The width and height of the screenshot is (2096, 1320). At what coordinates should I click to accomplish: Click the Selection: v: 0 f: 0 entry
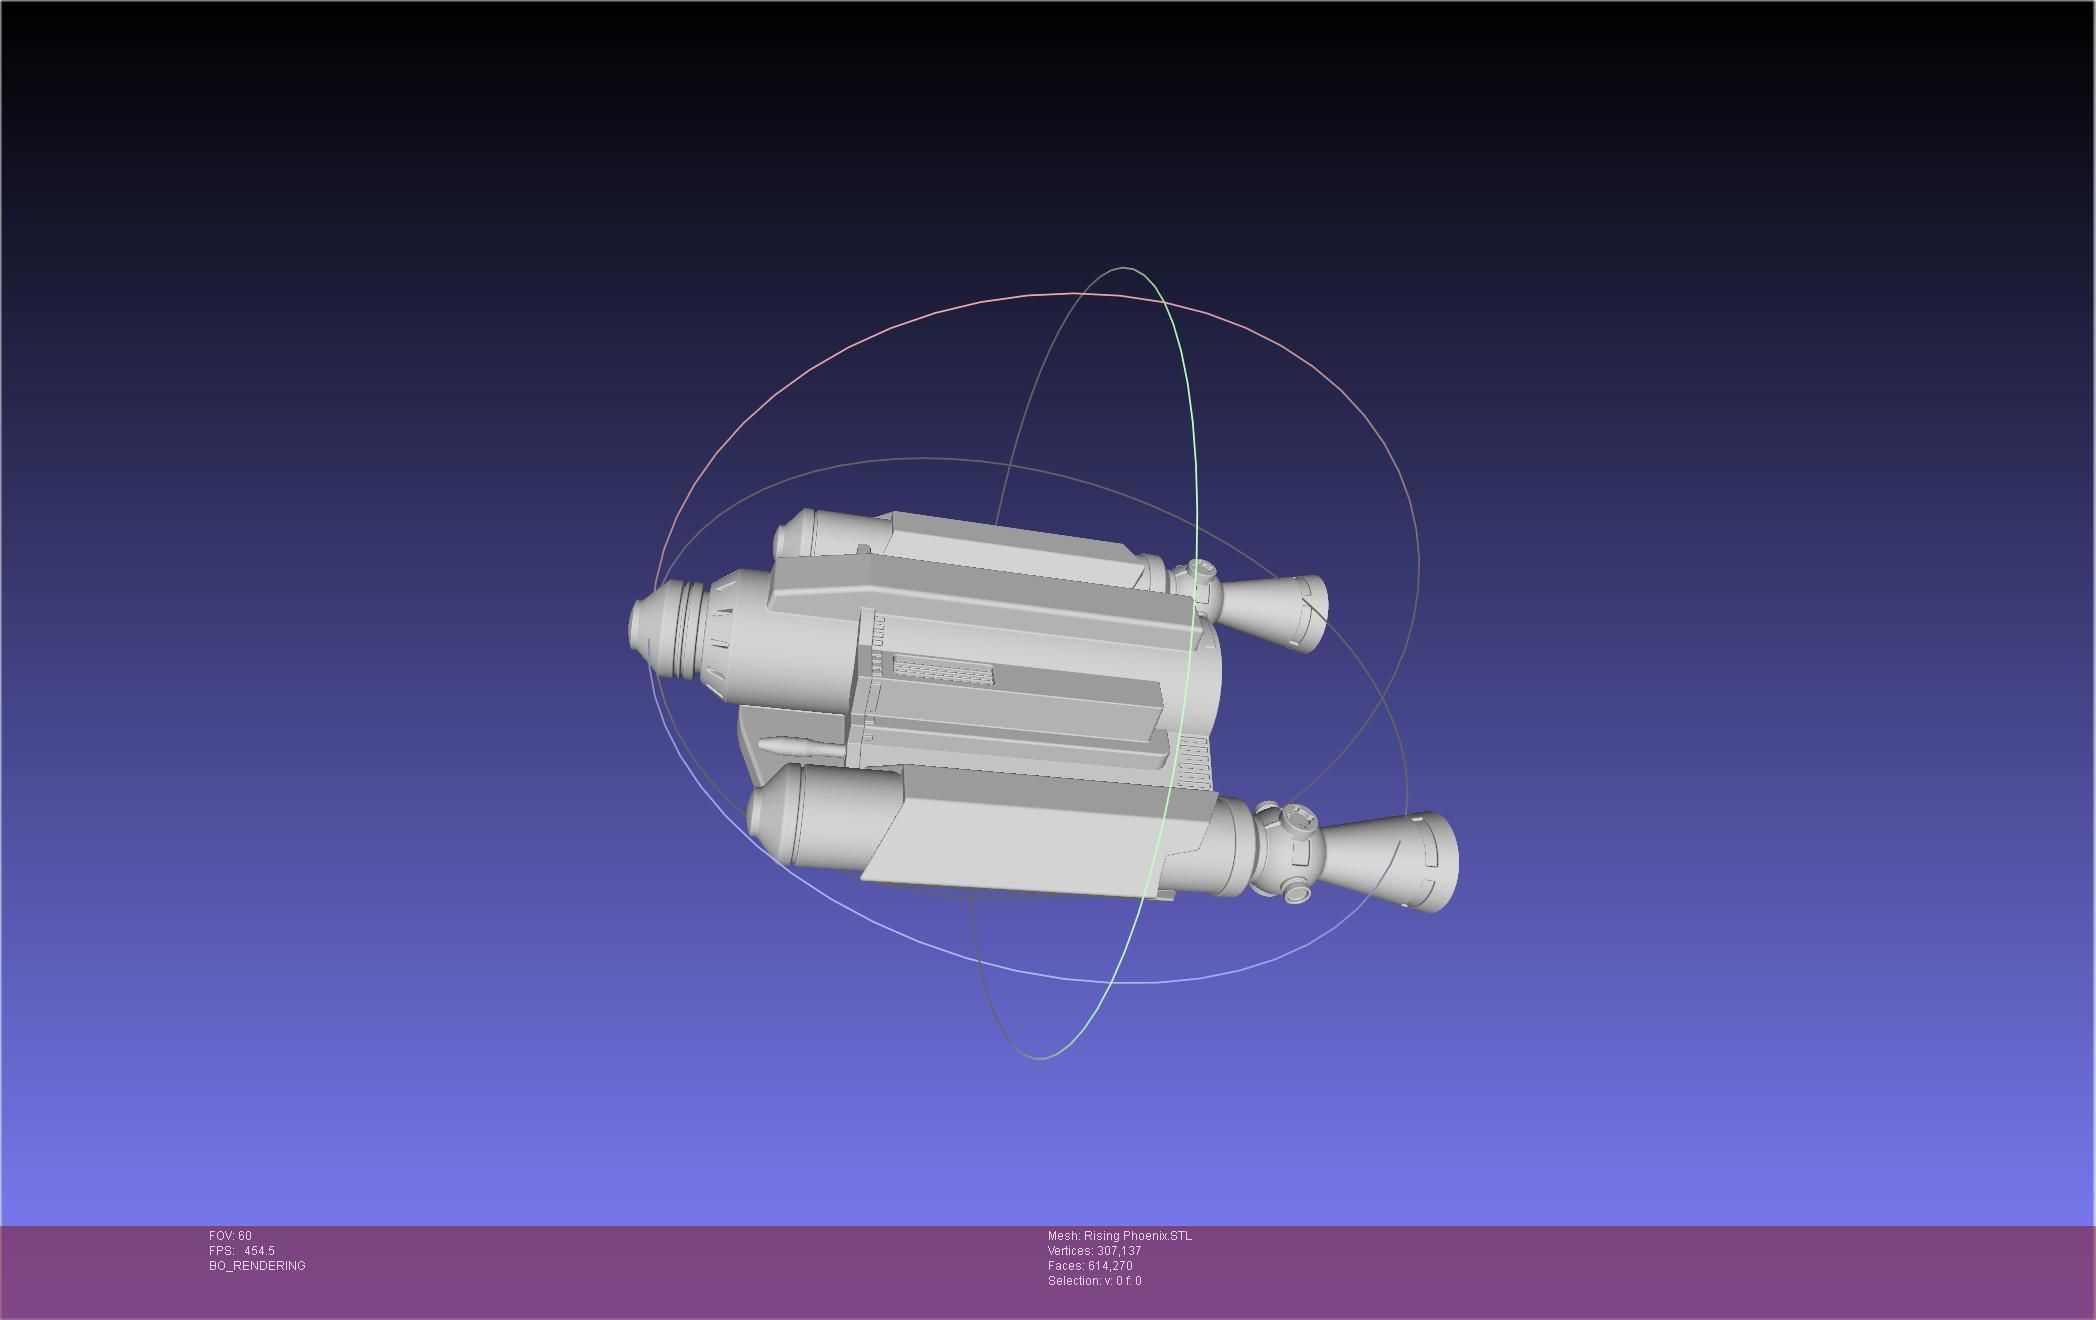1095,1281
